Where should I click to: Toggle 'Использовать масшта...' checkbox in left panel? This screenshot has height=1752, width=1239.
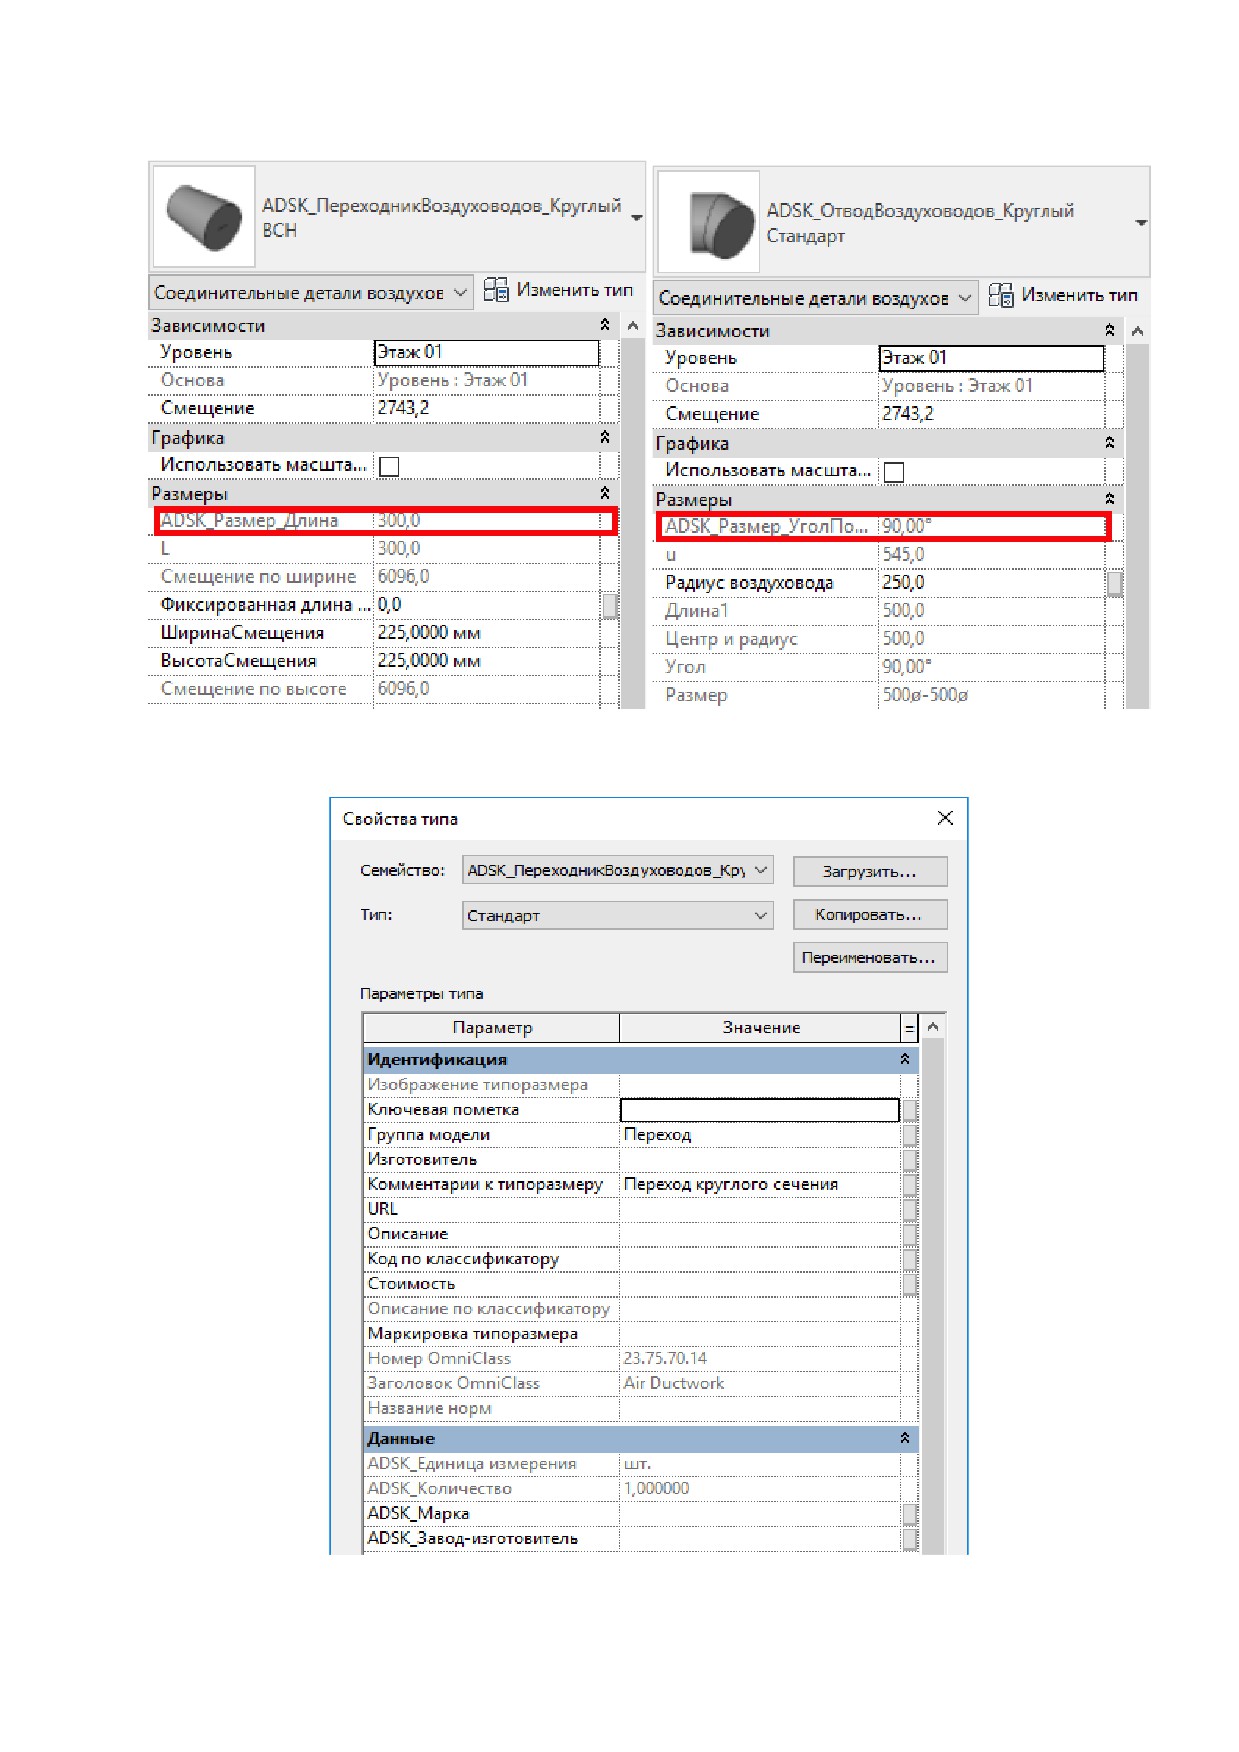coord(389,466)
